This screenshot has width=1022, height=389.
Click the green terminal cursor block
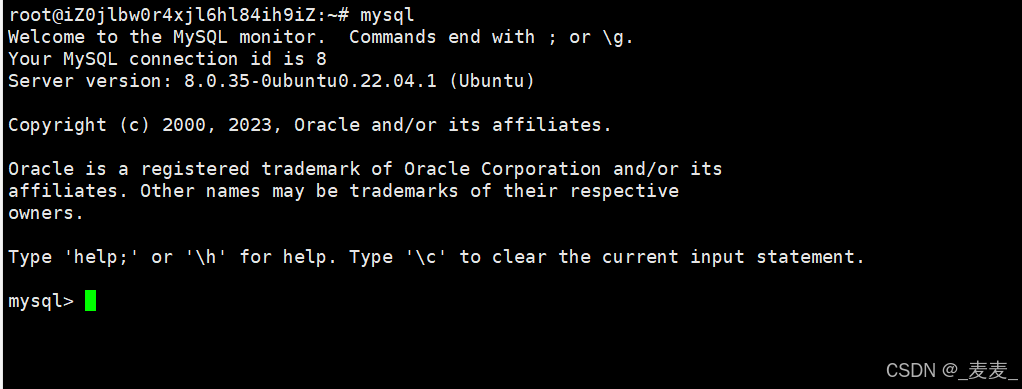tap(91, 301)
